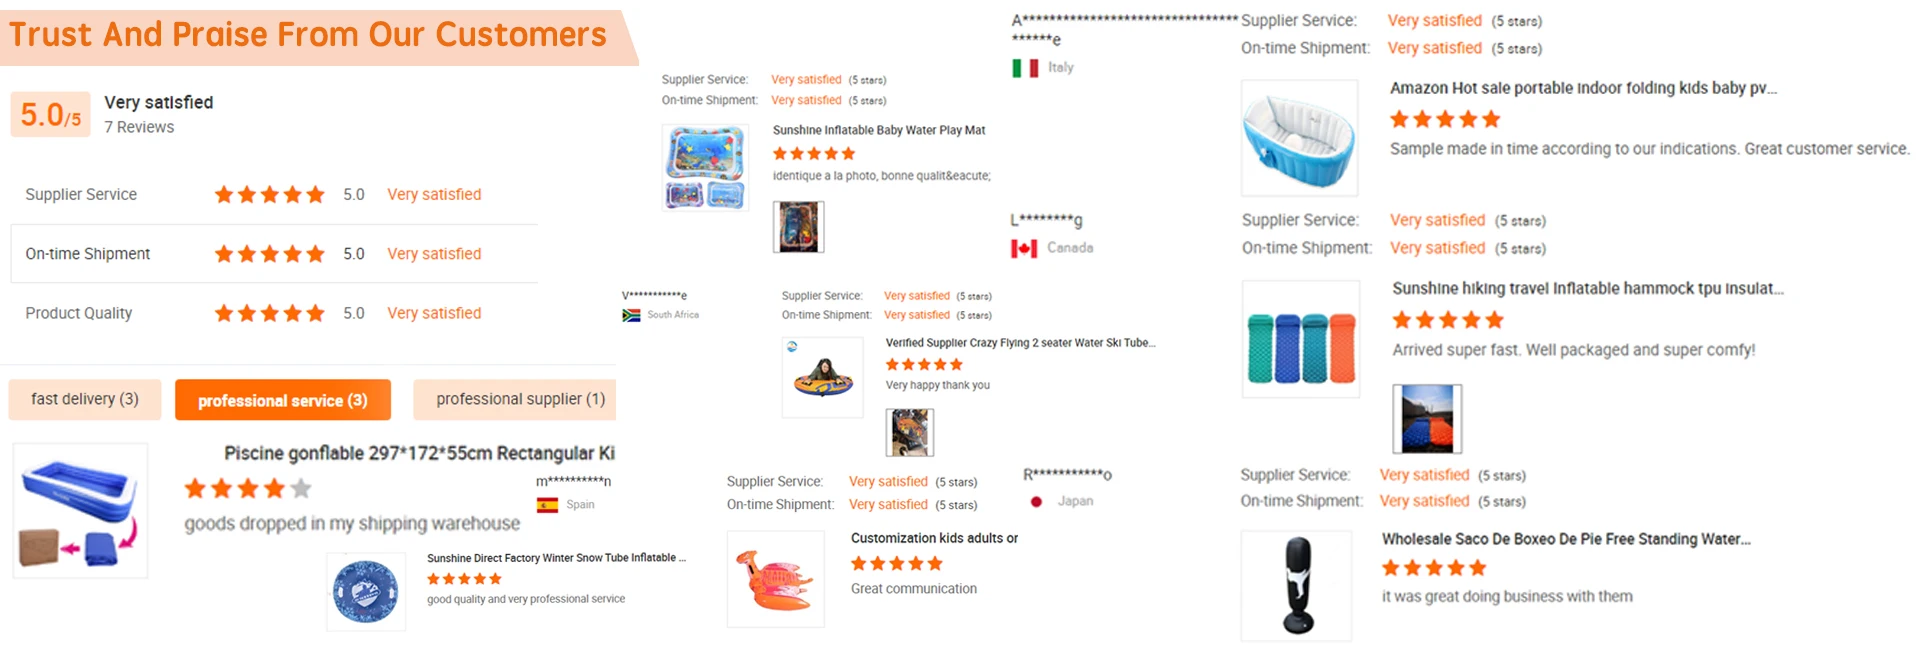
Task: Click the Japan flag icon
Action: click(1037, 501)
